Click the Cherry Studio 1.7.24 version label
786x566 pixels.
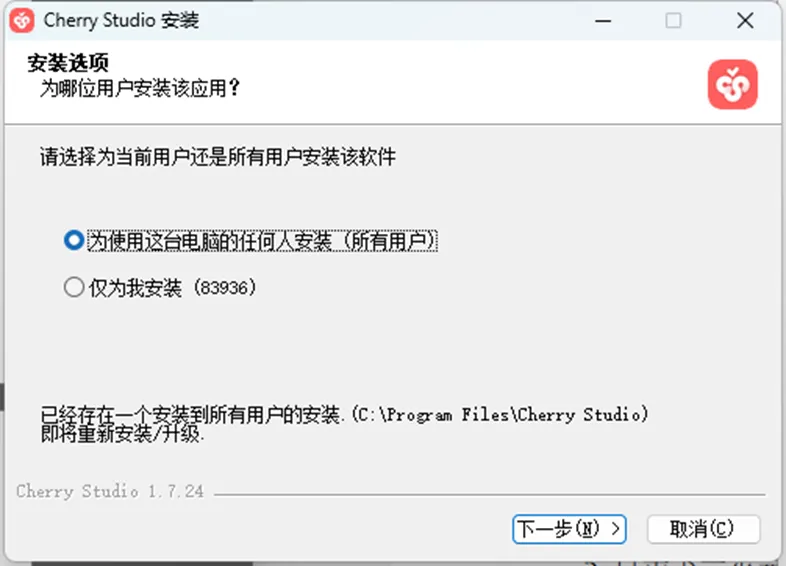110,491
